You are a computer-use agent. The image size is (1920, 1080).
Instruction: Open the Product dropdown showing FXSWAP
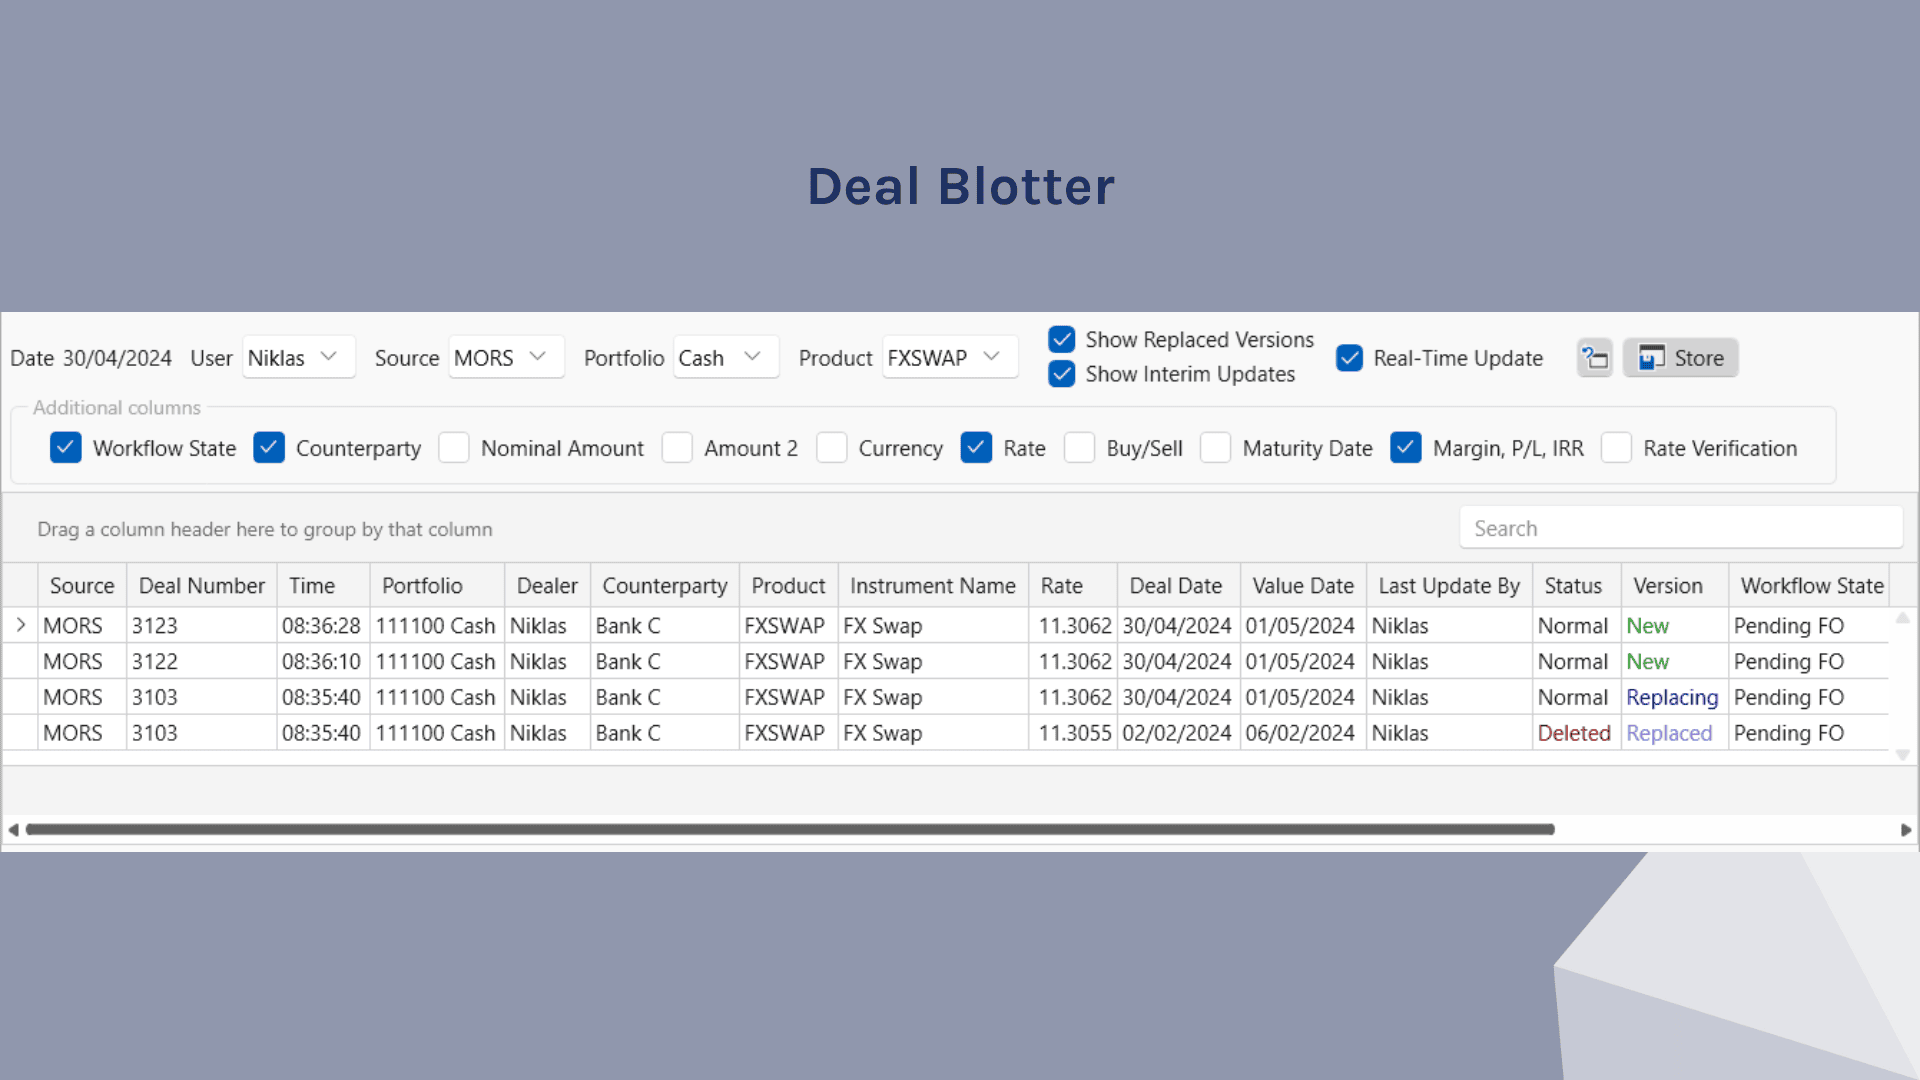(x=949, y=358)
